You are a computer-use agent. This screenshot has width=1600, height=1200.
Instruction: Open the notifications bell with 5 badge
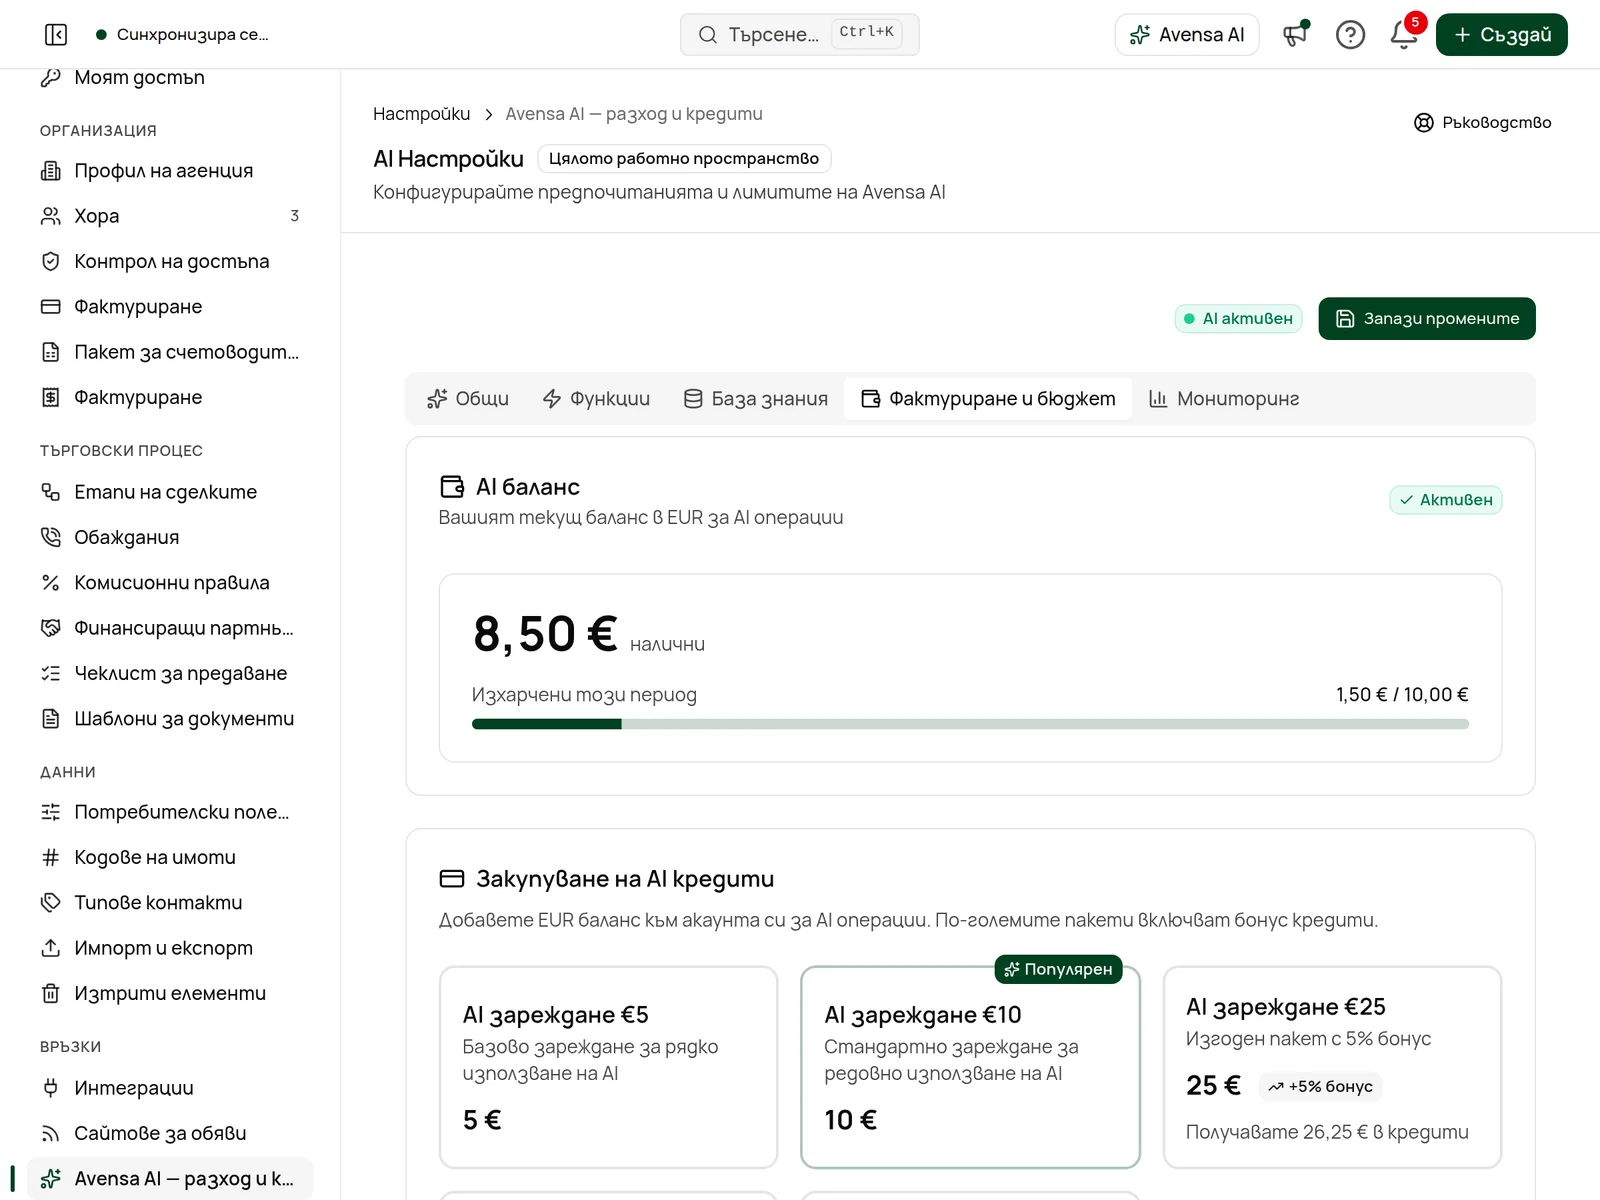point(1404,35)
